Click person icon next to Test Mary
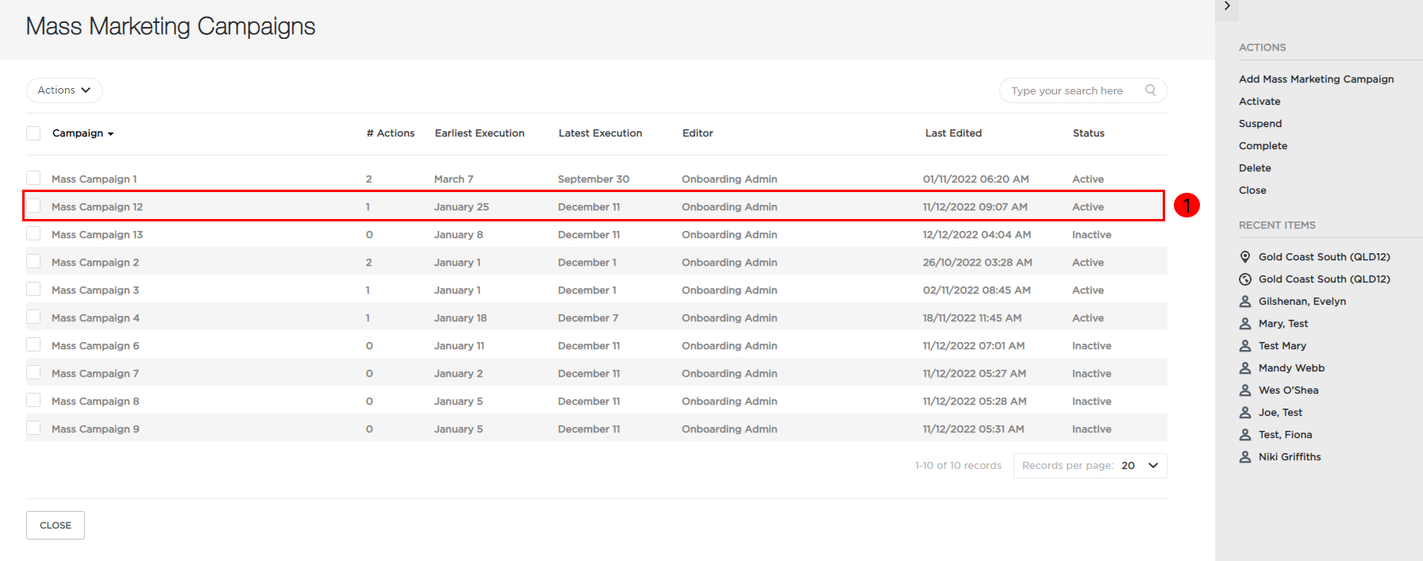This screenshot has height=561, width=1423. [x=1245, y=346]
